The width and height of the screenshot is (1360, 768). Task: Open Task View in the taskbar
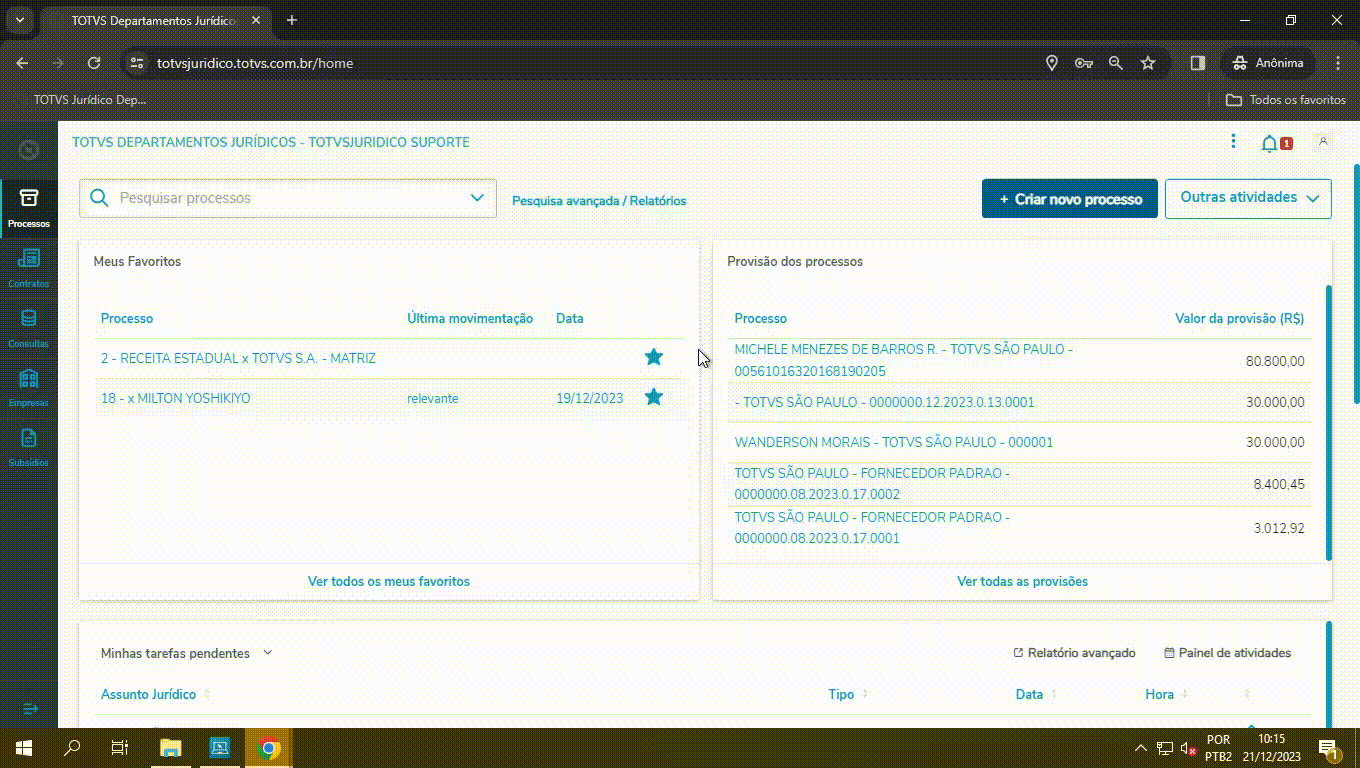click(x=120, y=748)
